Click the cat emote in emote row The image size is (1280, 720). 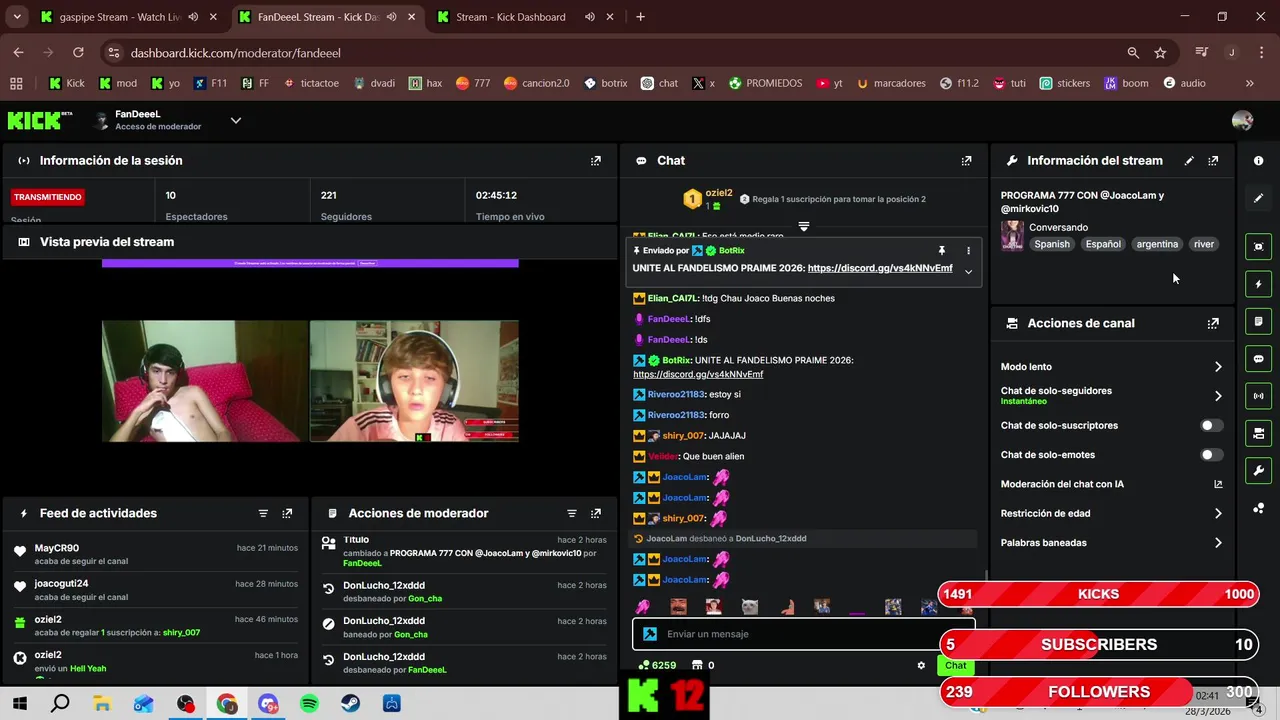pyautogui.click(x=750, y=607)
